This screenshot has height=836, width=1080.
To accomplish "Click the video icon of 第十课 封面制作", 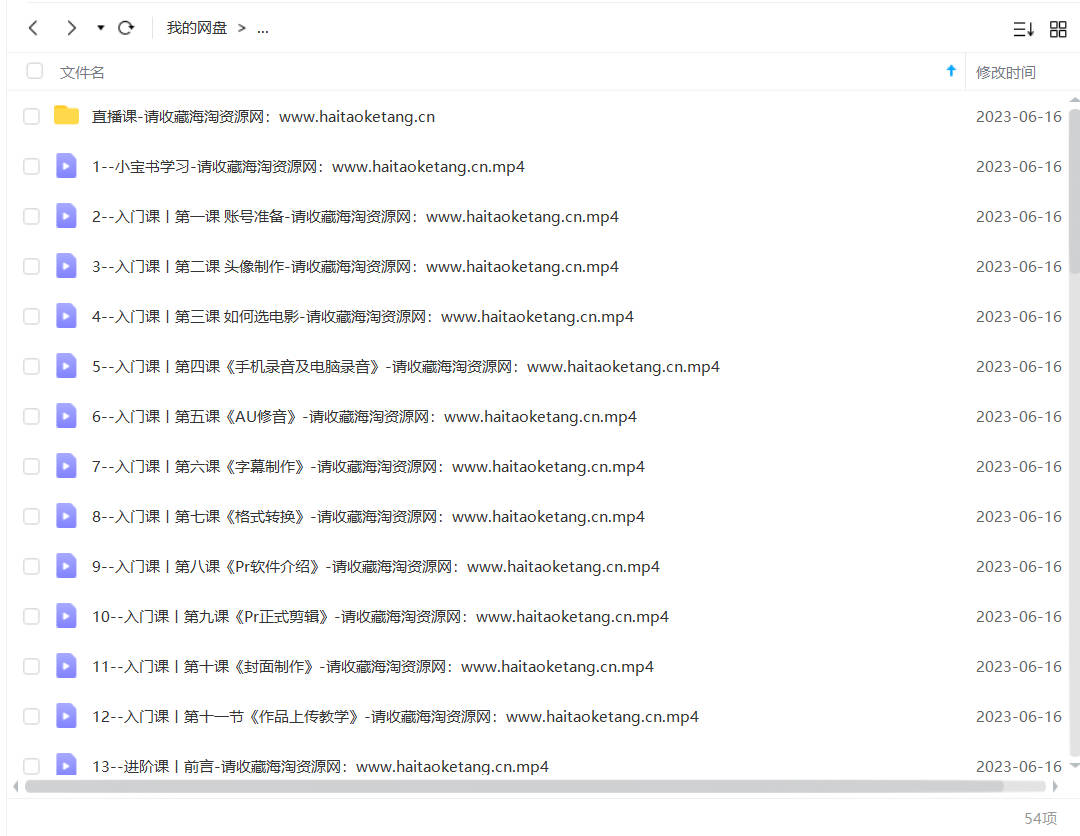I will [66, 666].
